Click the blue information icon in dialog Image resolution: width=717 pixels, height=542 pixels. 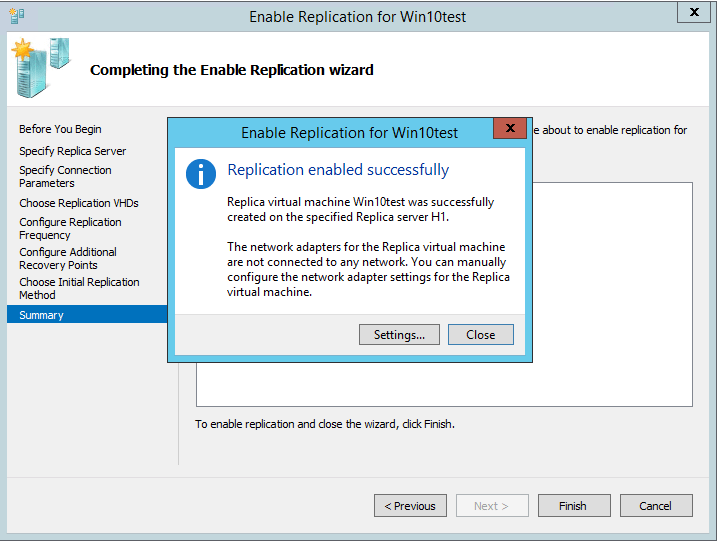pos(201,172)
